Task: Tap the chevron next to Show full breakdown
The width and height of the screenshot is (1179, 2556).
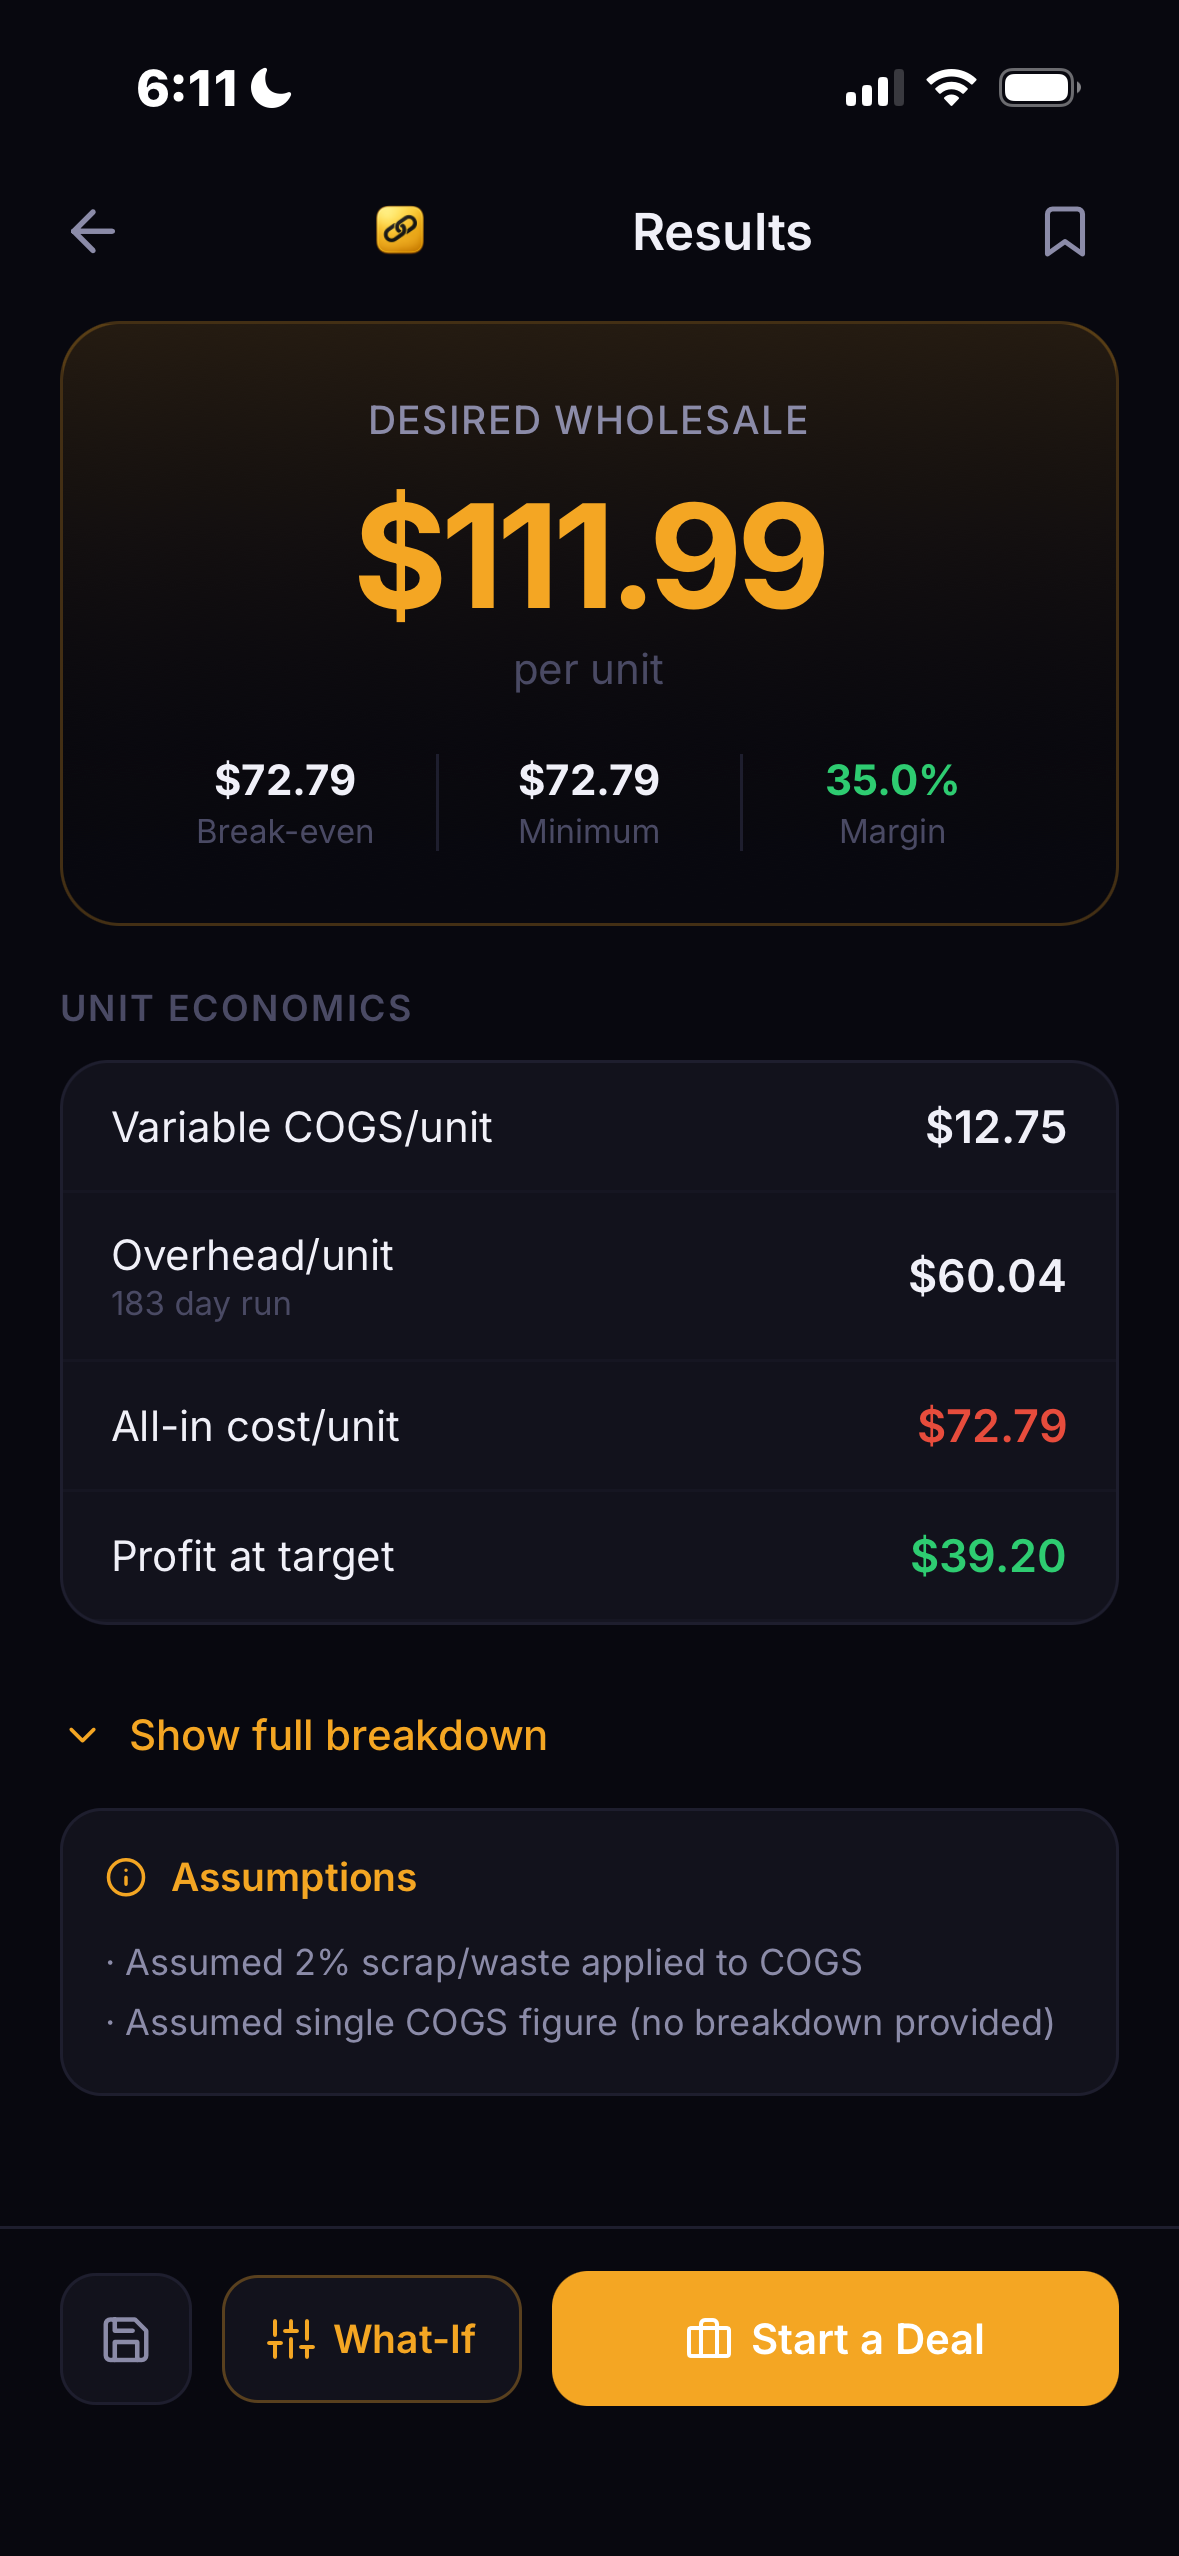Action: click(83, 1736)
